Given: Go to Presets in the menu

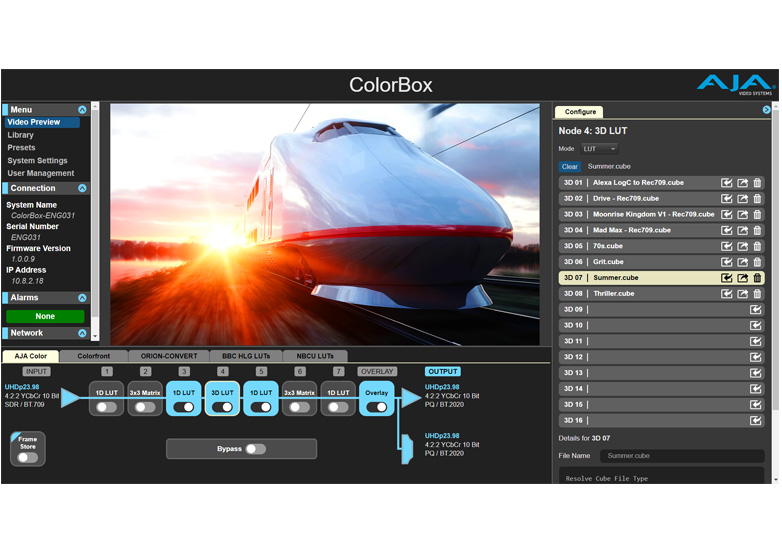Looking at the screenshot, I should [x=21, y=148].
